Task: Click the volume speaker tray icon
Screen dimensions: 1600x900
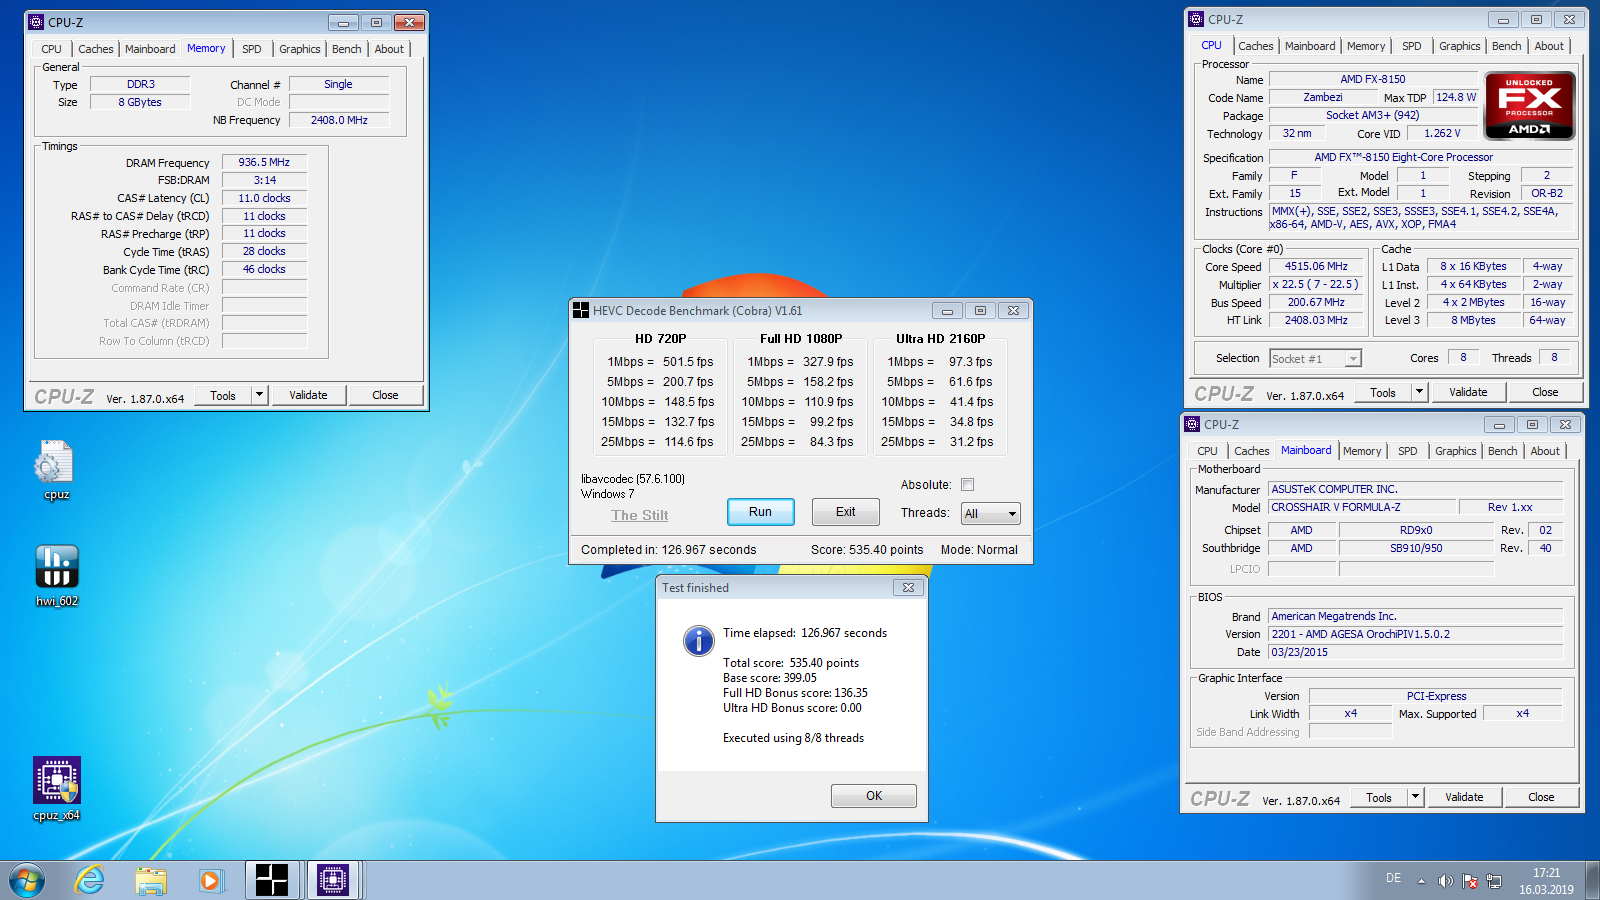Action: (x=1445, y=881)
